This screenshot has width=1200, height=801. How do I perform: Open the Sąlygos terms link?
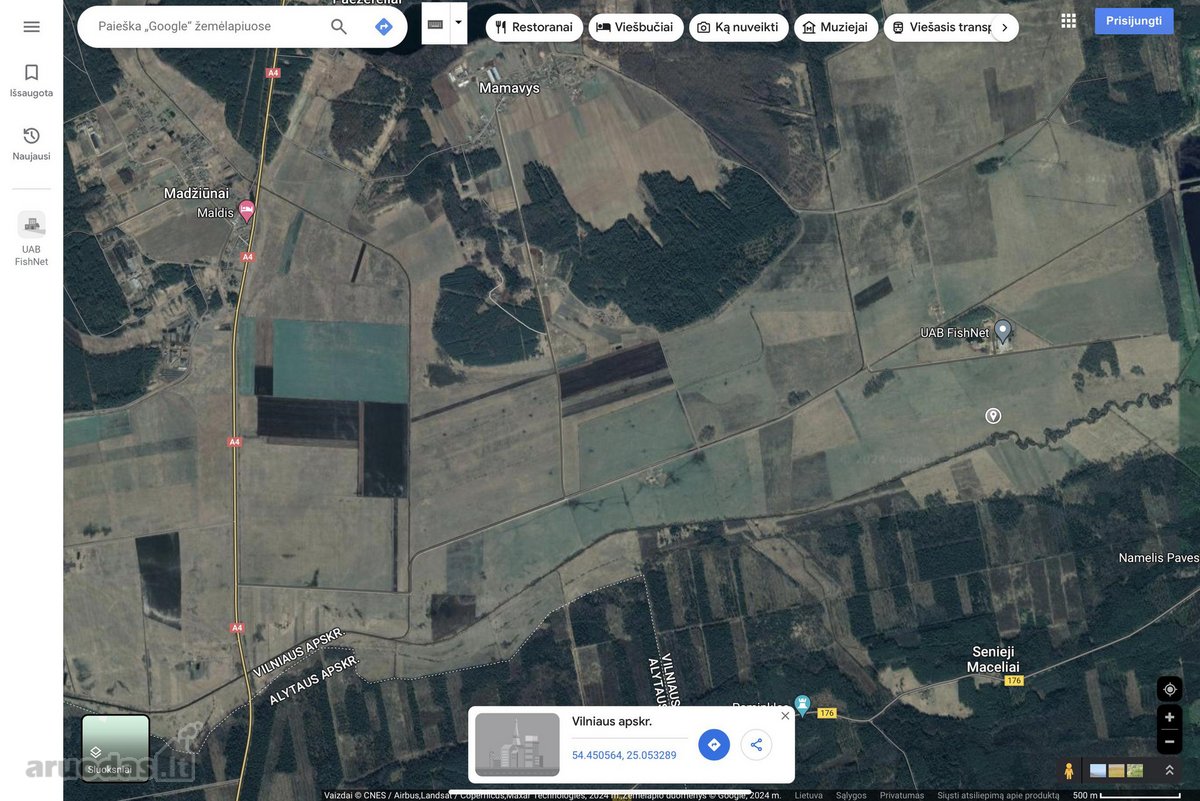point(851,795)
